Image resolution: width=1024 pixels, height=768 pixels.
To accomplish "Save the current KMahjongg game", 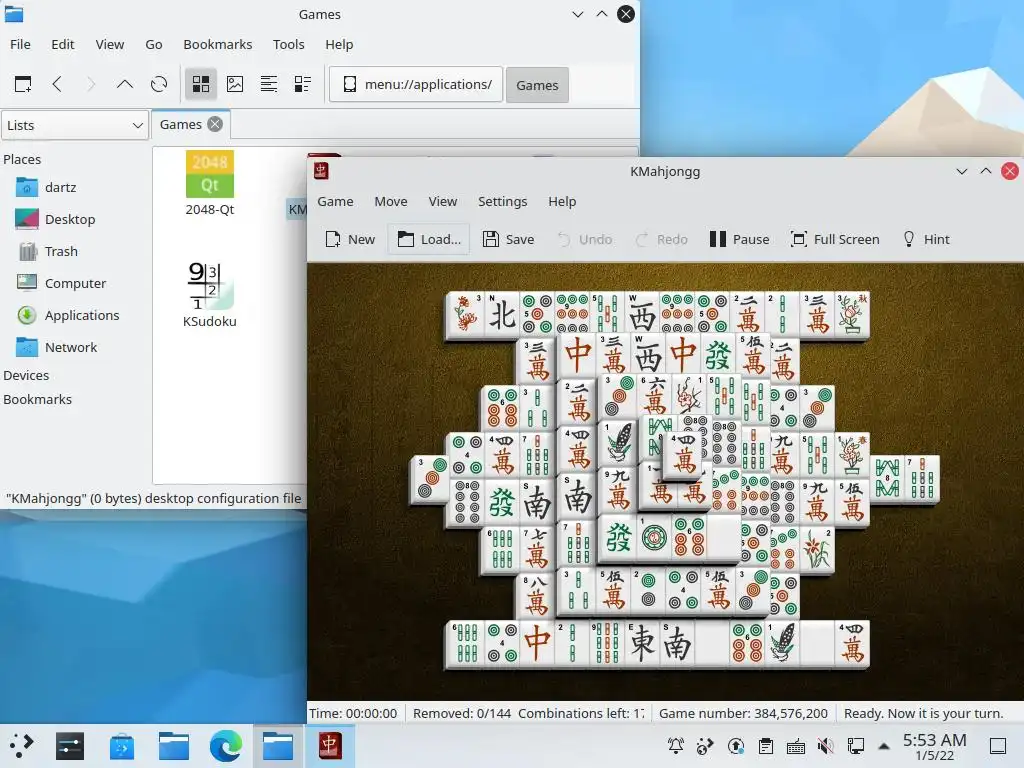I will click(509, 239).
